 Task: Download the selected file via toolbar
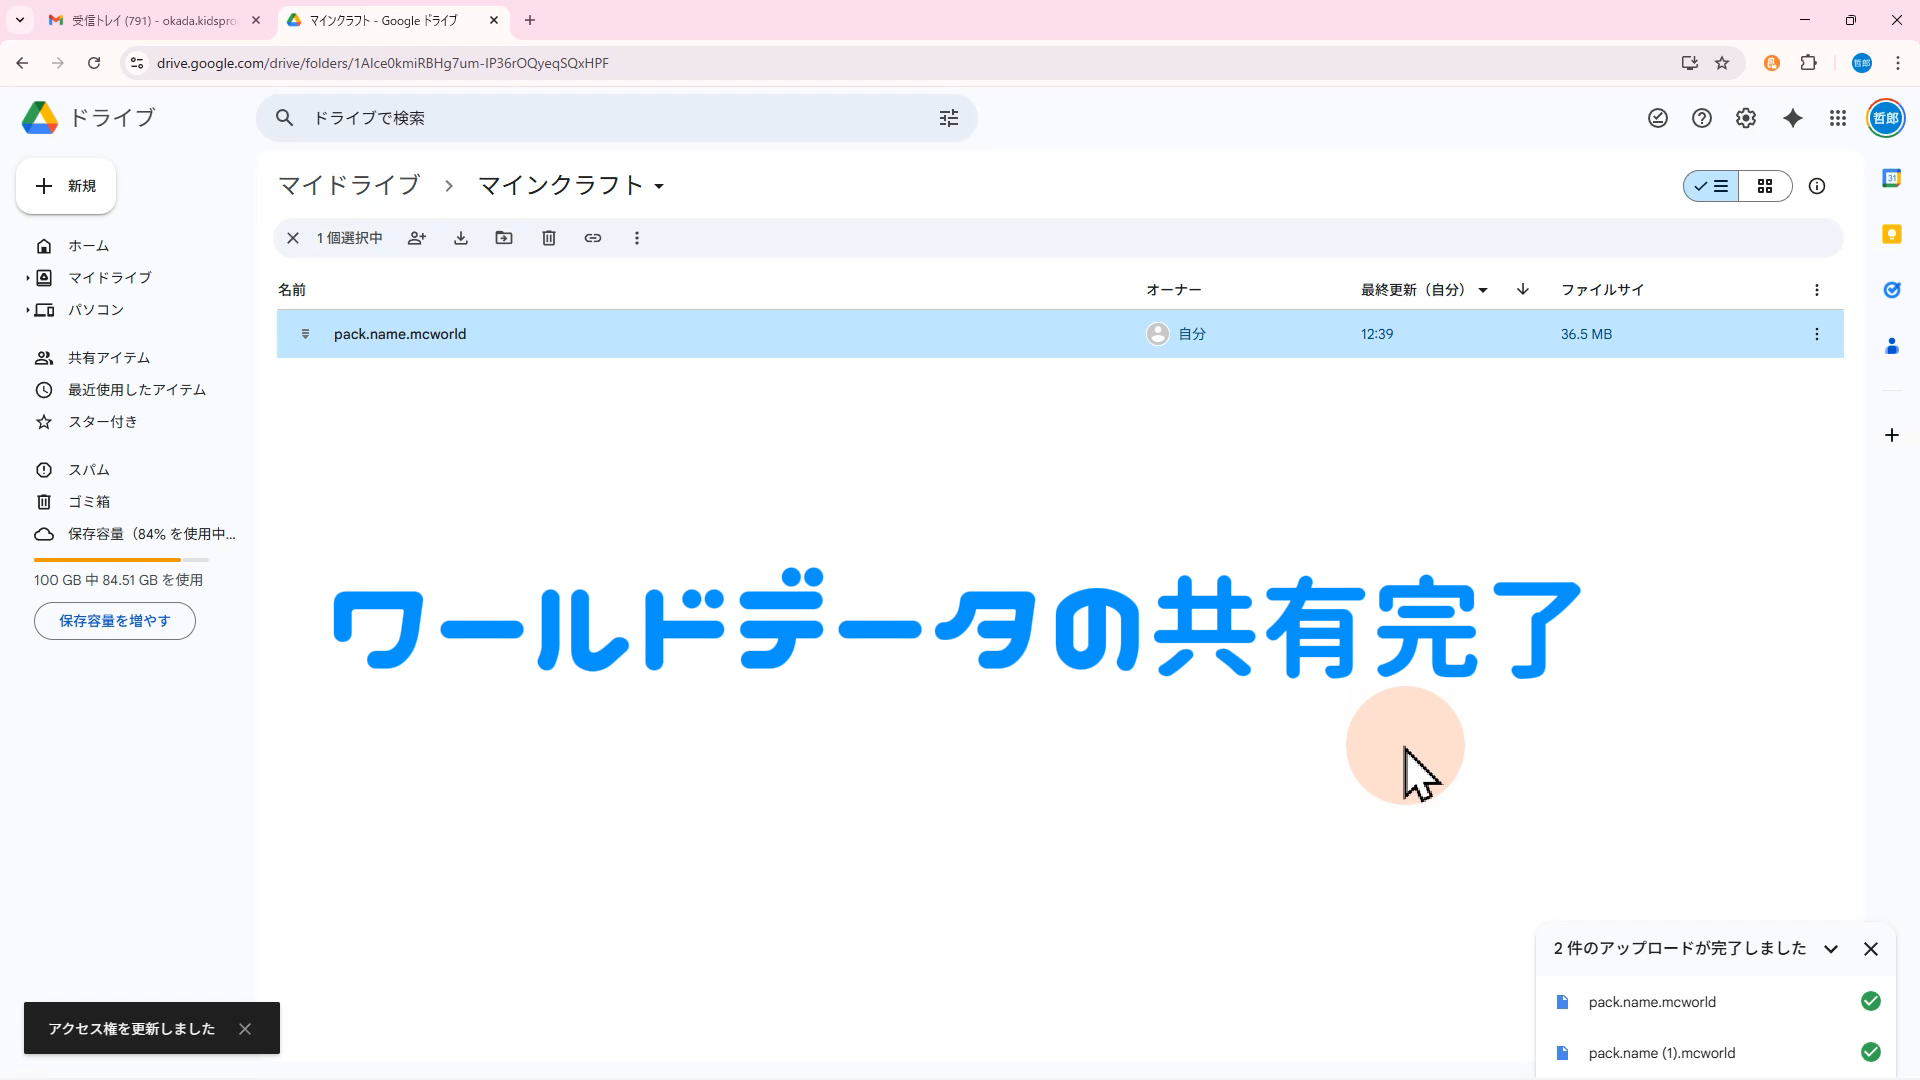tap(461, 238)
